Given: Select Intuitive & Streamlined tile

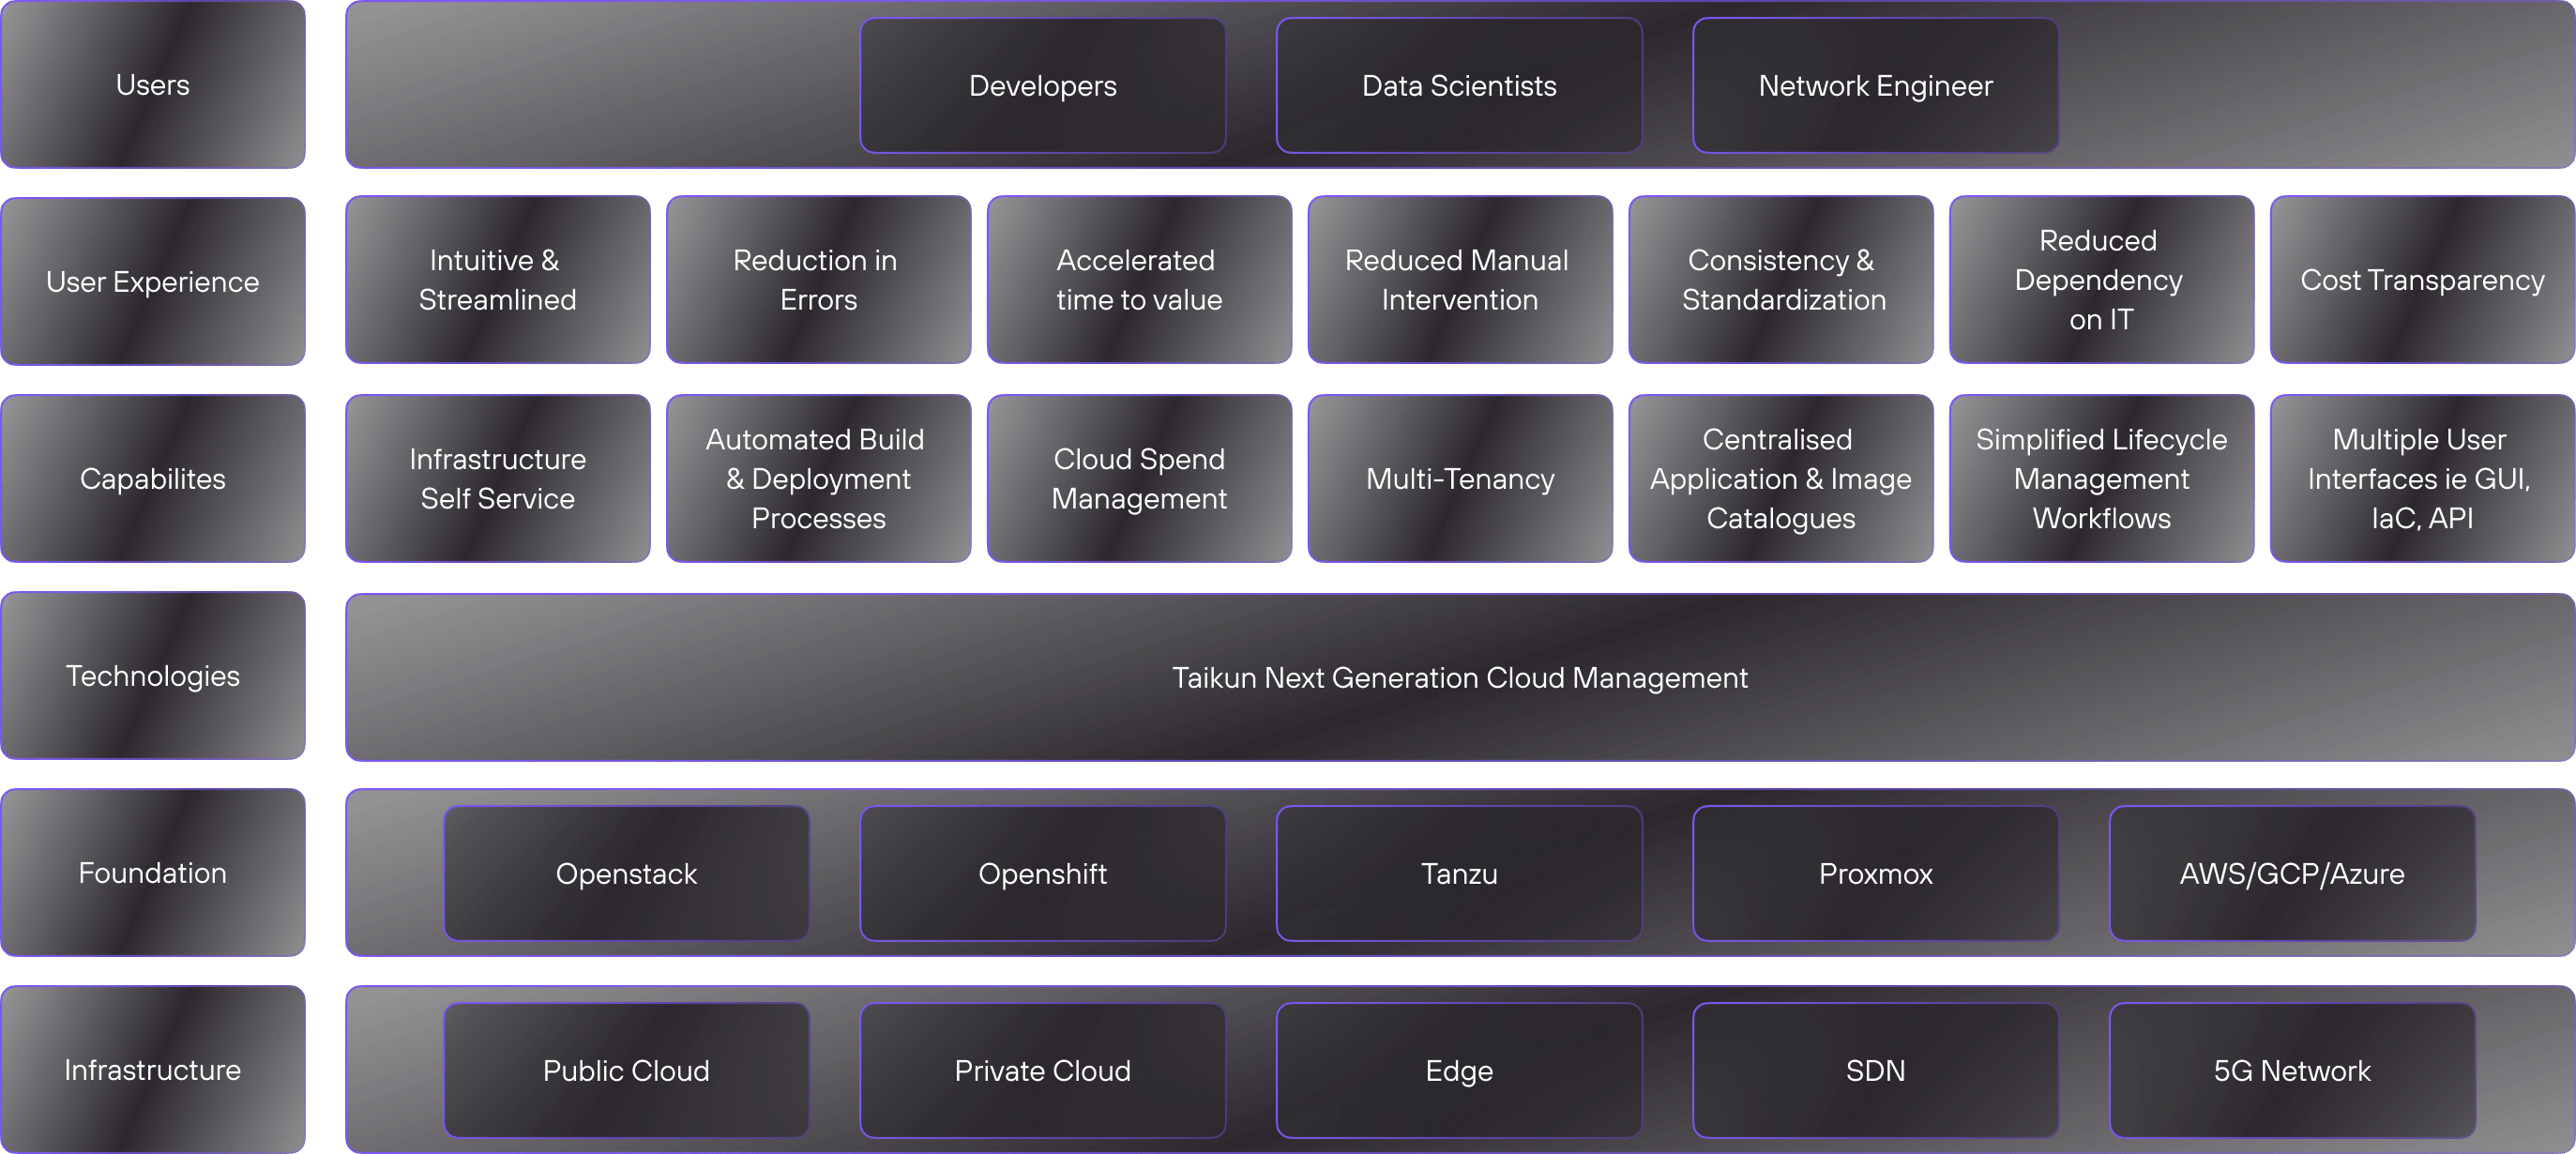Looking at the screenshot, I should tap(497, 280).
